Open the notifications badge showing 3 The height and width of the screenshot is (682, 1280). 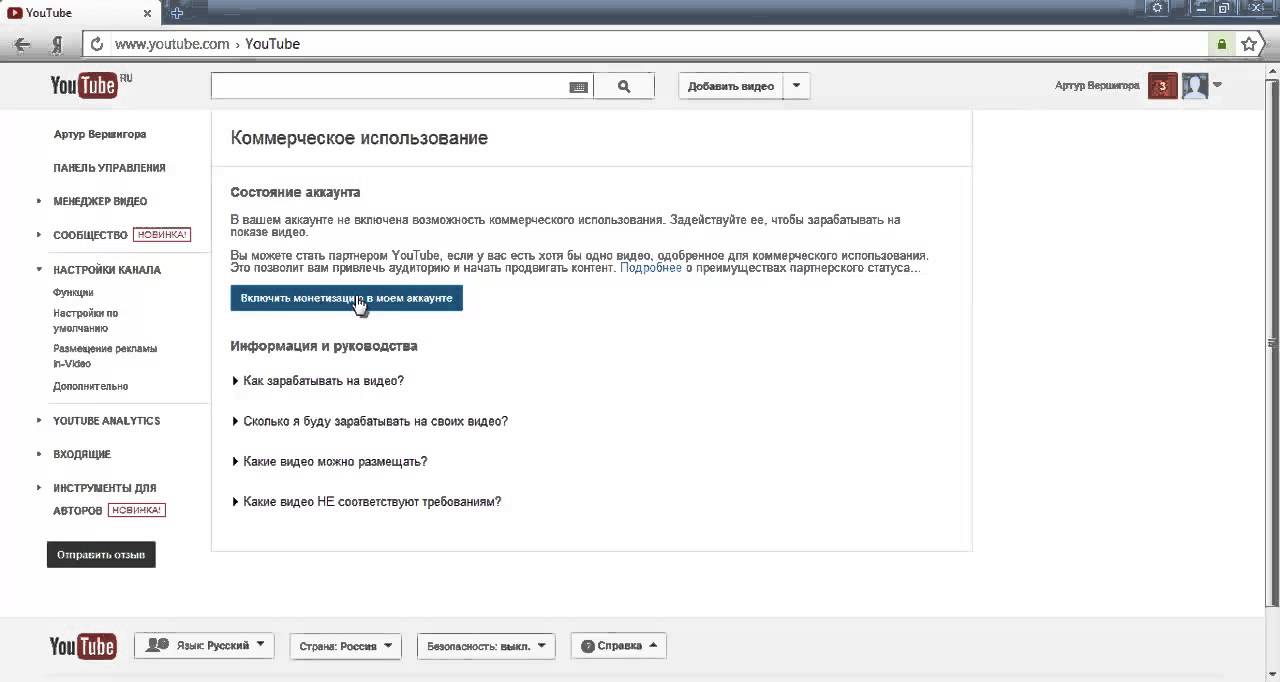(1162, 86)
